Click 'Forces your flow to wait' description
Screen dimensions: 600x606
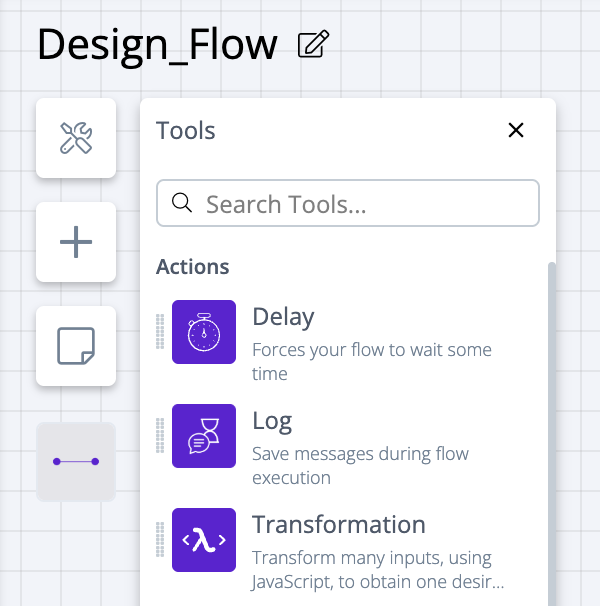[x=372, y=362]
